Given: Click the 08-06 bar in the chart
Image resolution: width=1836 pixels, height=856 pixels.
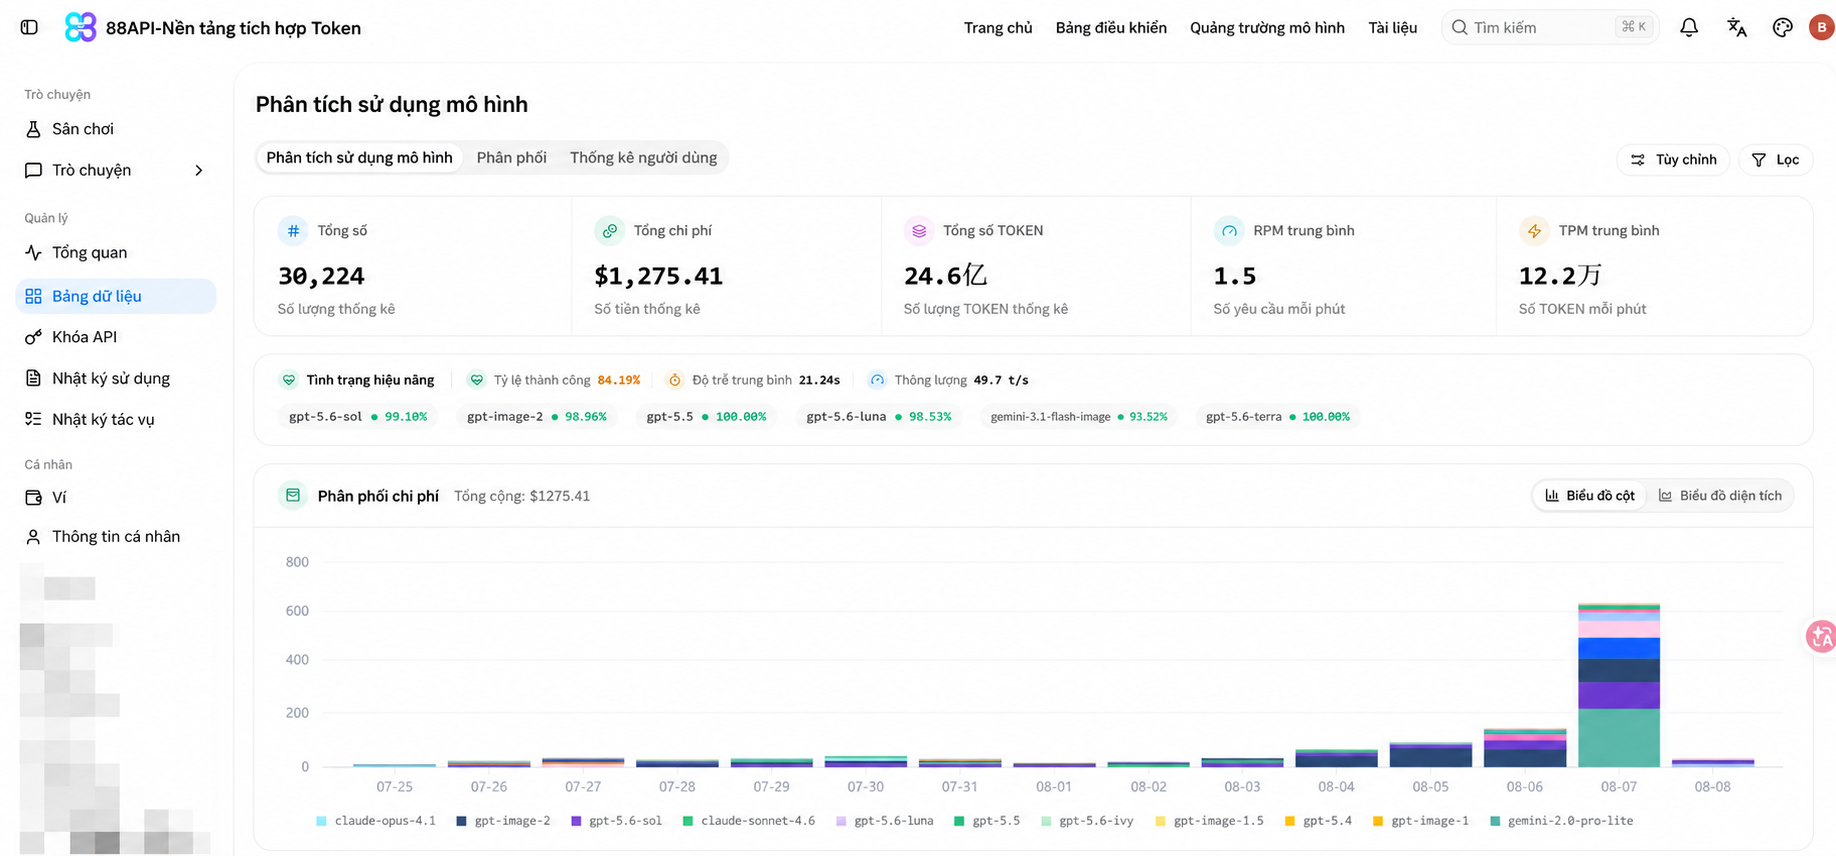Looking at the screenshot, I should pos(1525,748).
